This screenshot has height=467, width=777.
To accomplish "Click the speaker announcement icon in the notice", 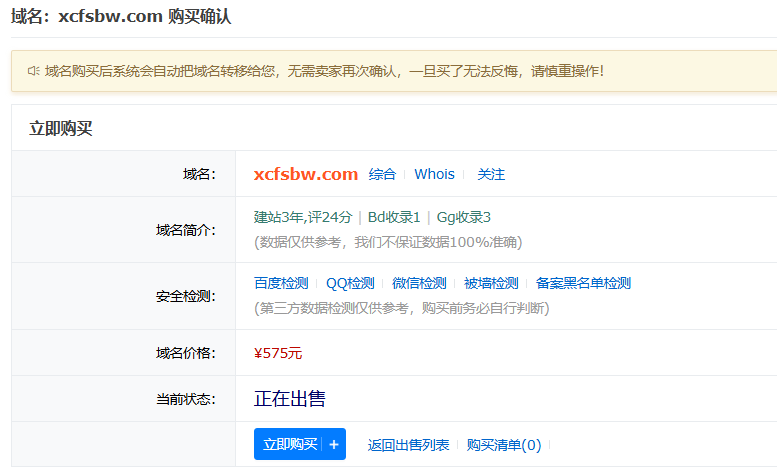I will 33,71.
